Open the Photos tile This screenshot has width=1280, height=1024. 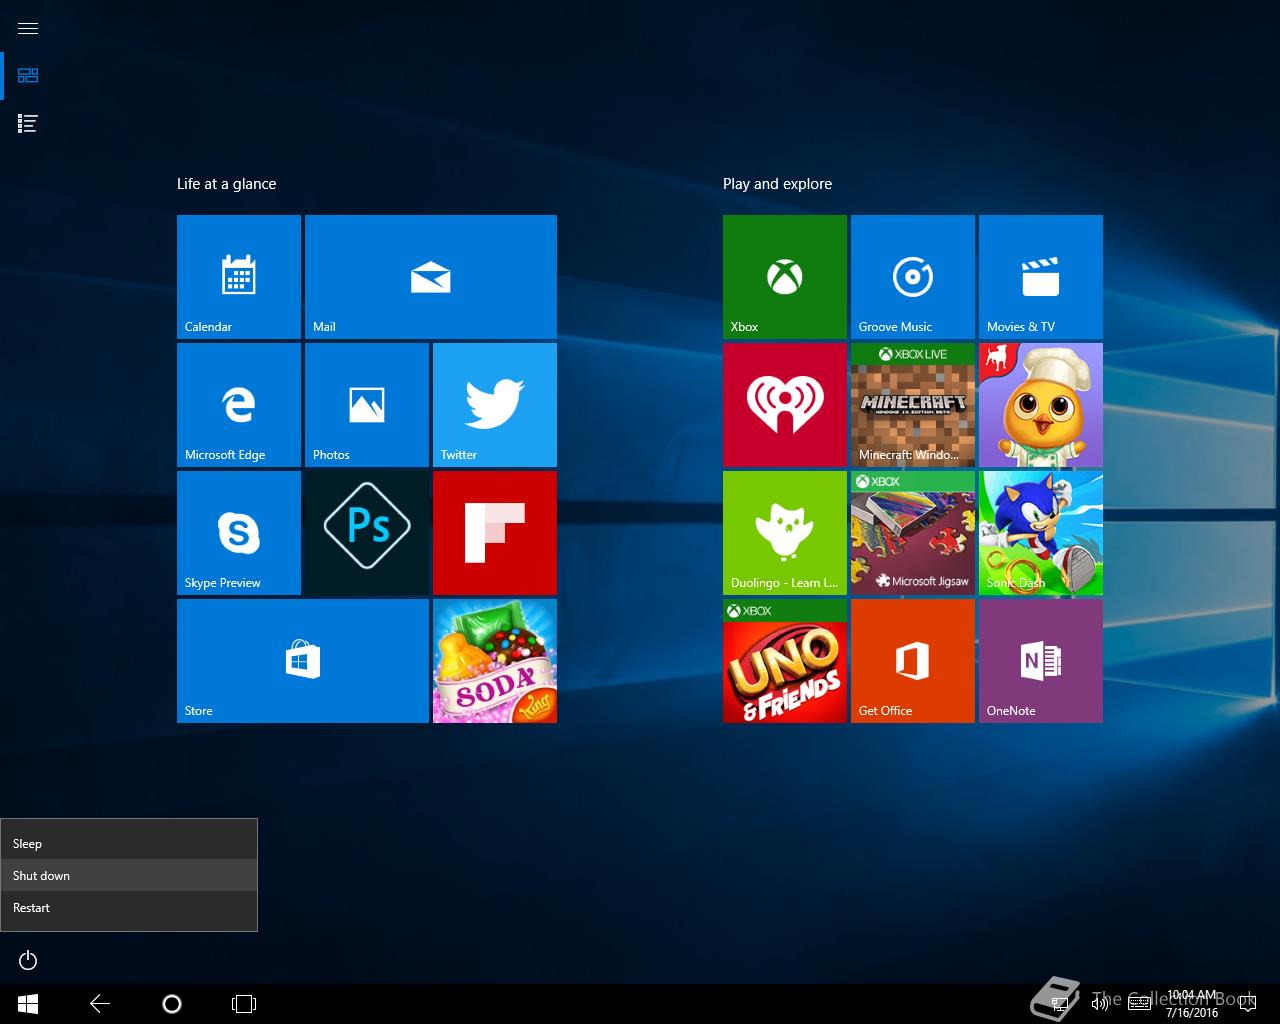click(x=367, y=405)
